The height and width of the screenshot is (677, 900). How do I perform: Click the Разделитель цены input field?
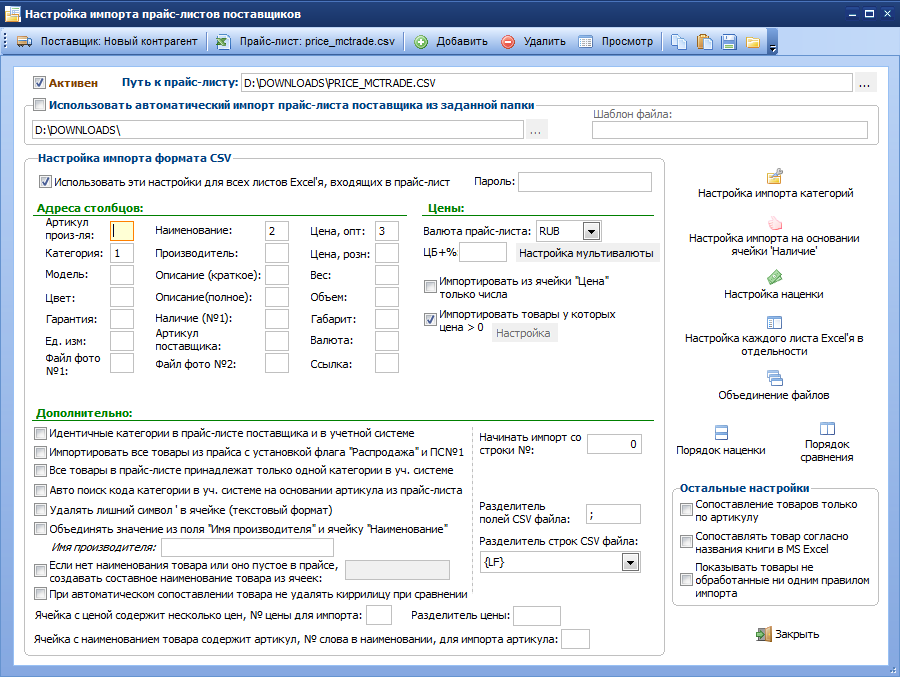click(x=537, y=616)
